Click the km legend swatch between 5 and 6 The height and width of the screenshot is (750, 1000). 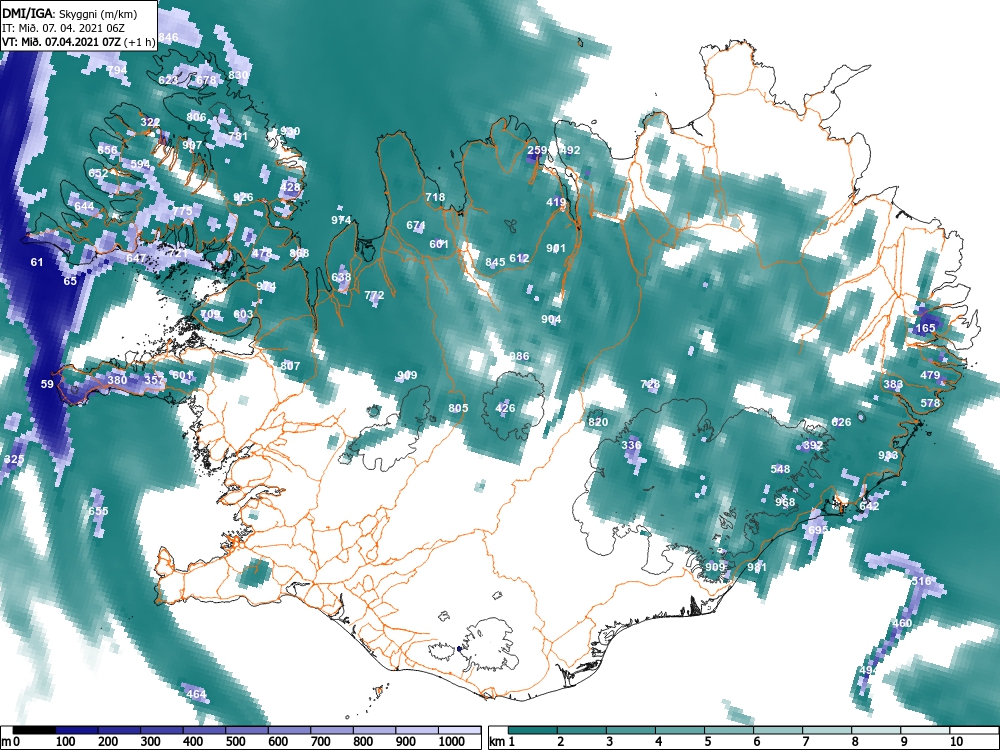pos(729,730)
